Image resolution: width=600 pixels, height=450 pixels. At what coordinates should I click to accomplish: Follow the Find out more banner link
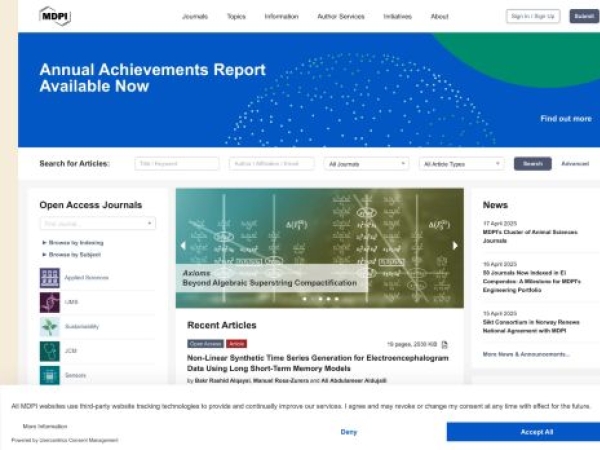point(566,119)
